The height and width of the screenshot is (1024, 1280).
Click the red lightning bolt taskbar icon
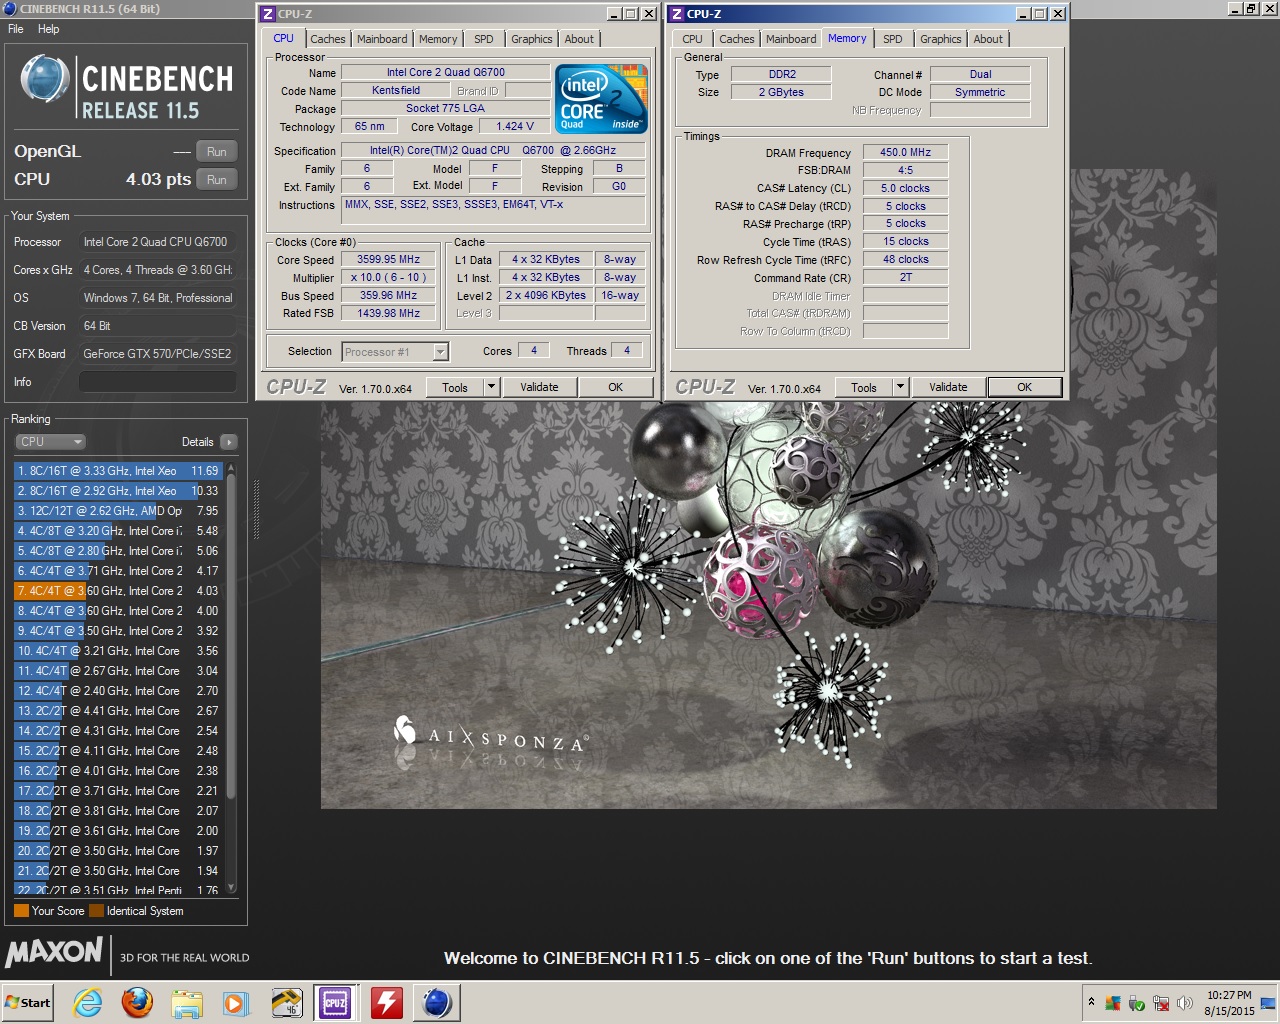[386, 1003]
